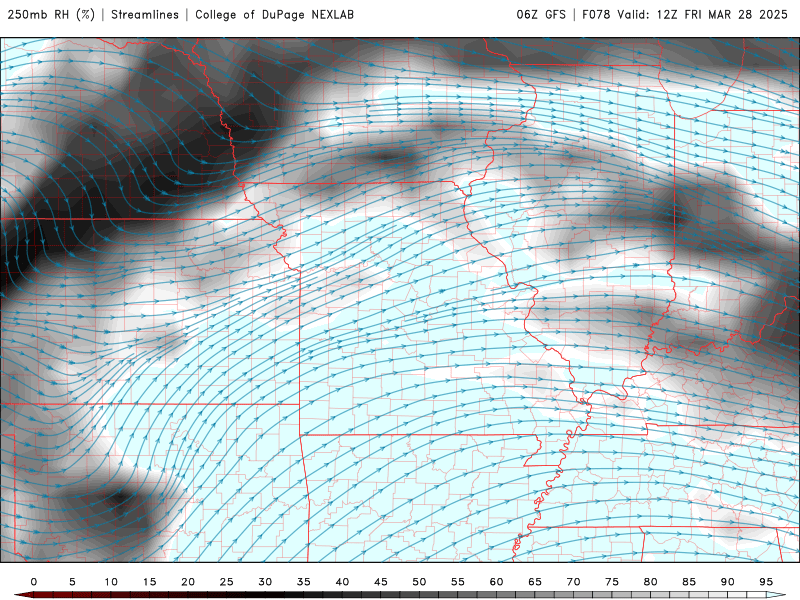800x600 pixels.
Task: Click the colorbar label "20"
Action: point(188,582)
